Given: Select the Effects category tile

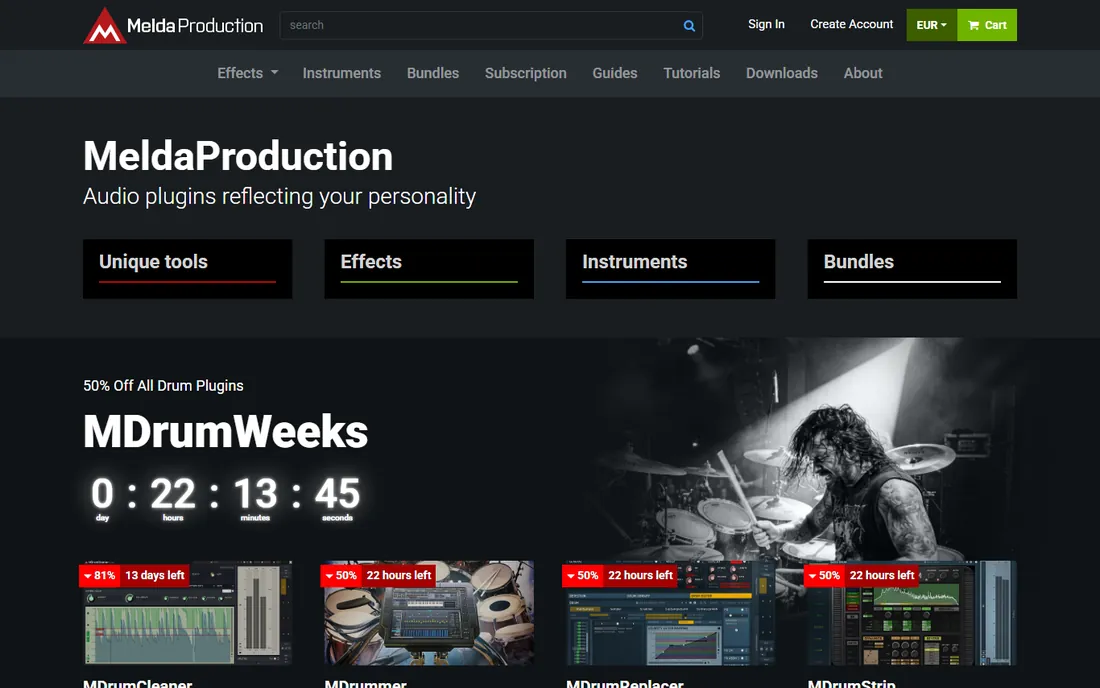Looking at the screenshot, I should 429,269.
